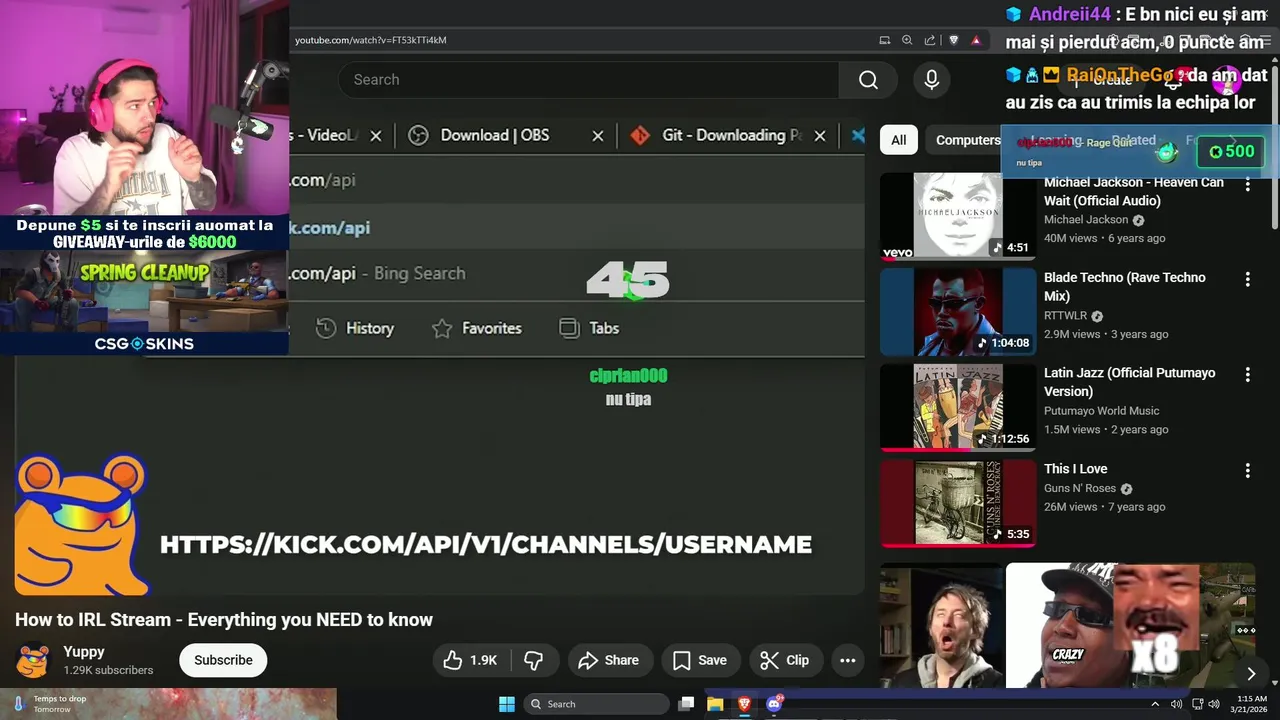This screenshot has height=720, width=1280.
Task: Open This I Love thumbnail
Action: click(958, 503)
